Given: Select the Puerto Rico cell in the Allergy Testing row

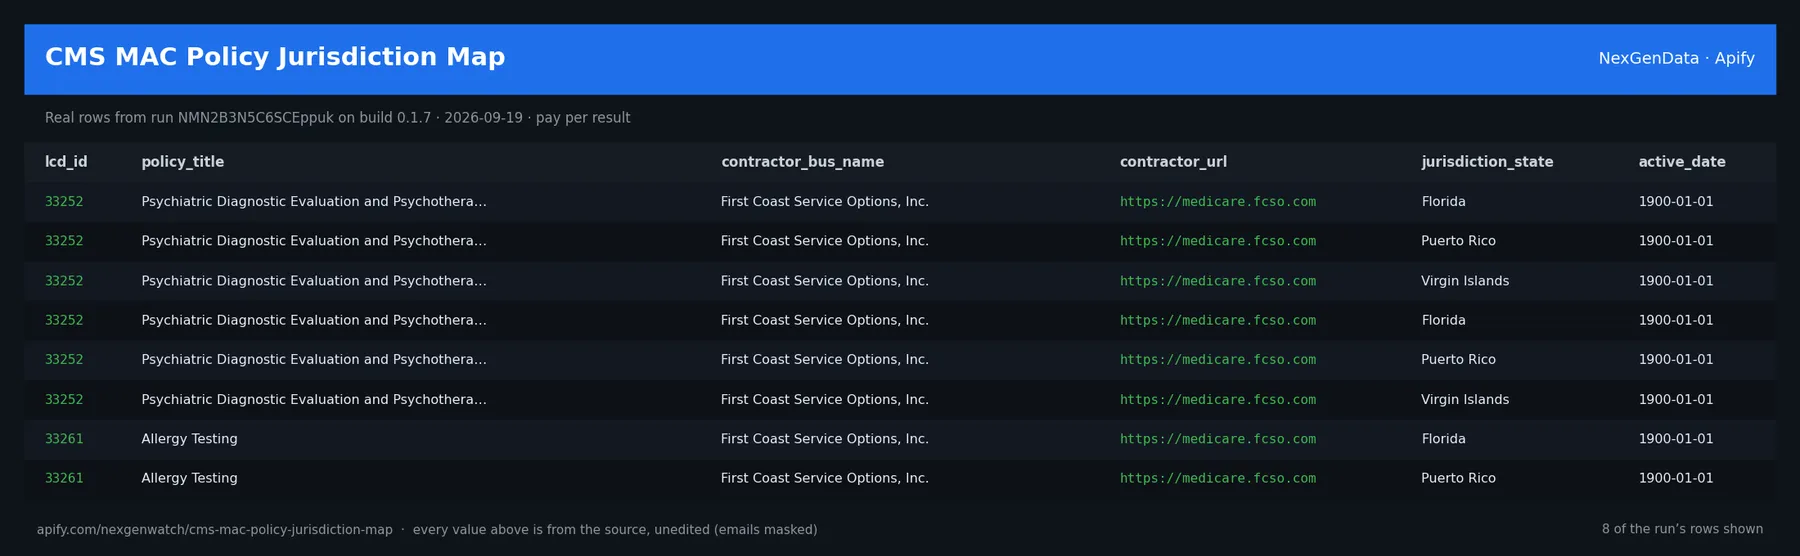Looking at the screenshot, I should pyautogui.click(x=1458, y=478).
